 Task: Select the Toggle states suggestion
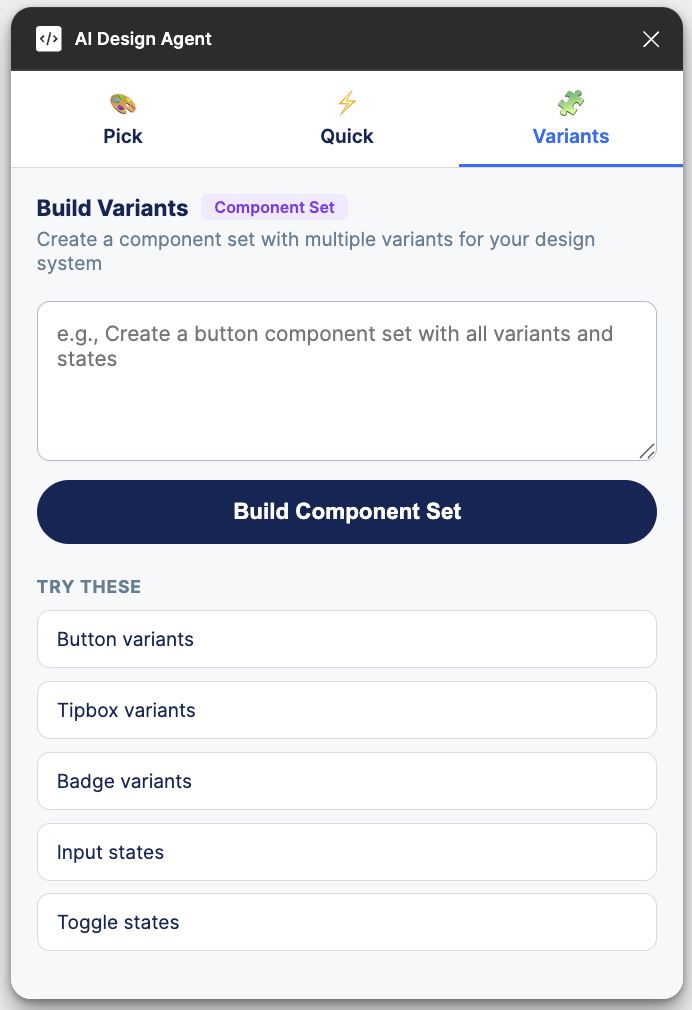click(347, 922)
